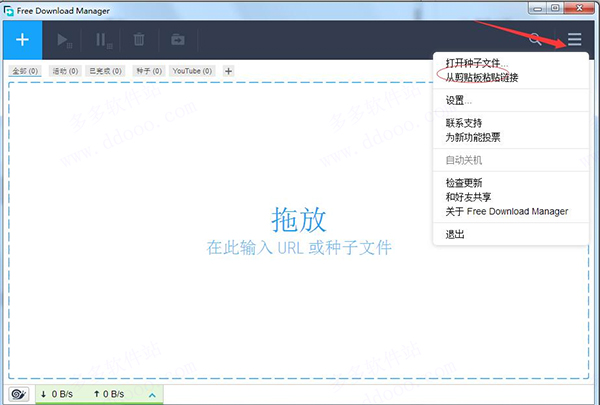Select 联系支持 menu entry
The width and height of the screenshot is (600, 405).
(510, 123)
